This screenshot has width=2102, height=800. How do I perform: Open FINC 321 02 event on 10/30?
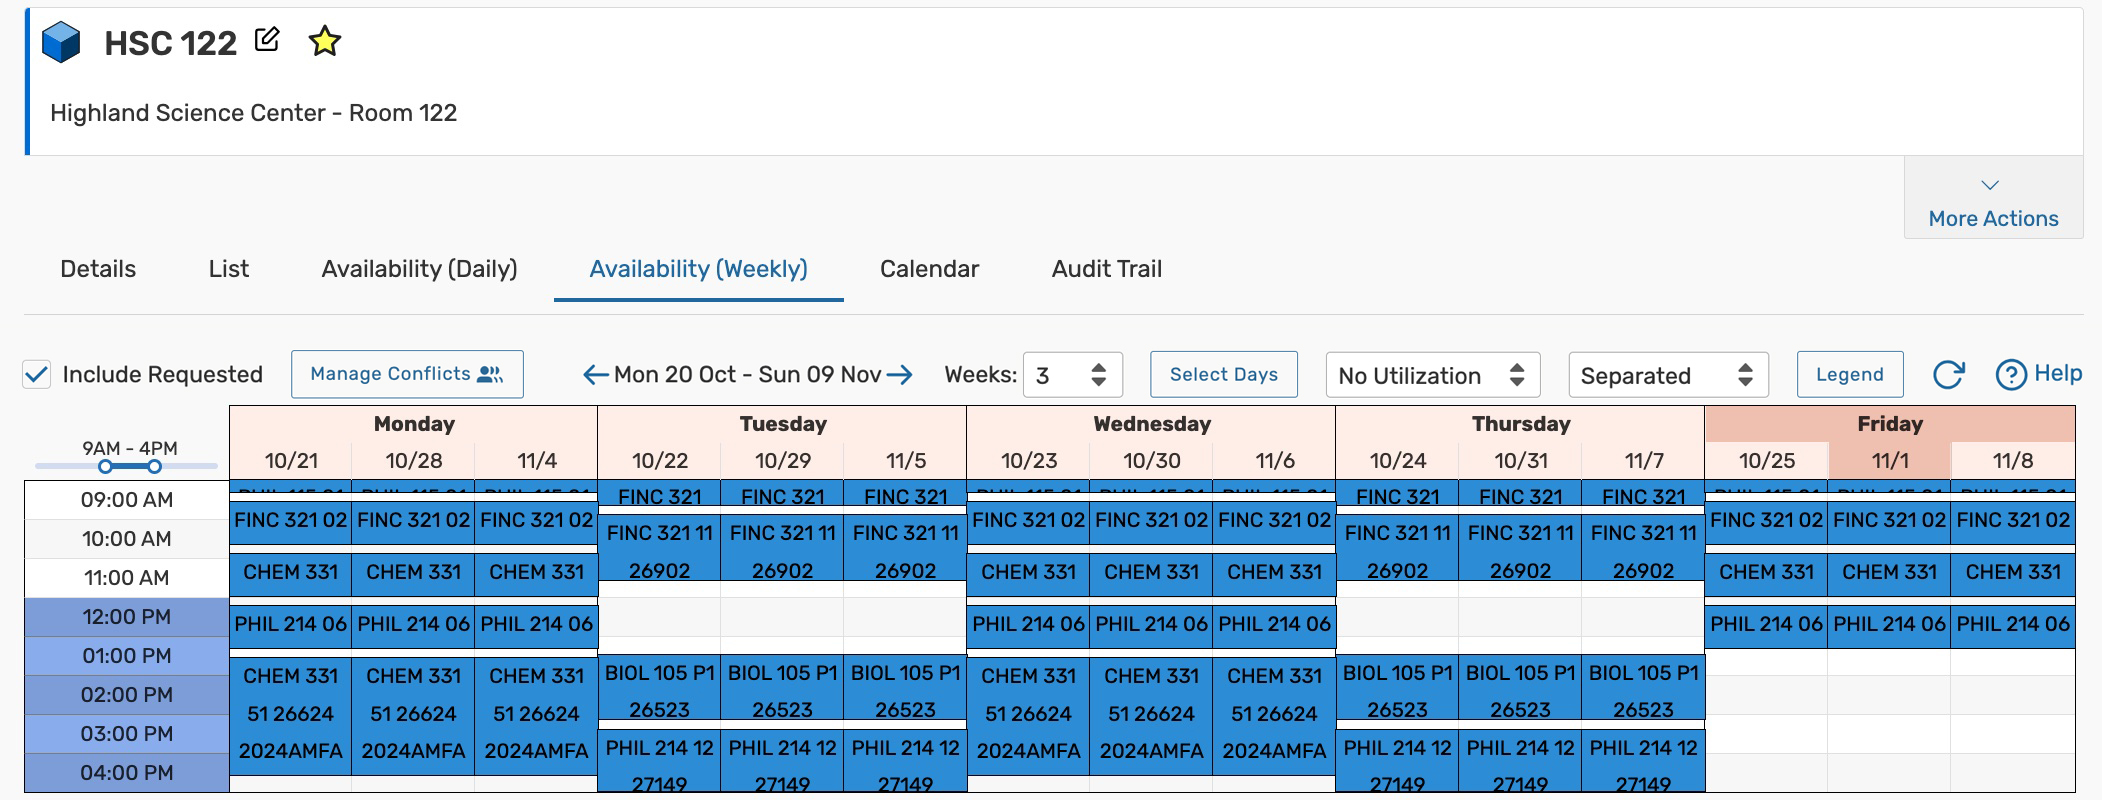tap(1152, 521)
